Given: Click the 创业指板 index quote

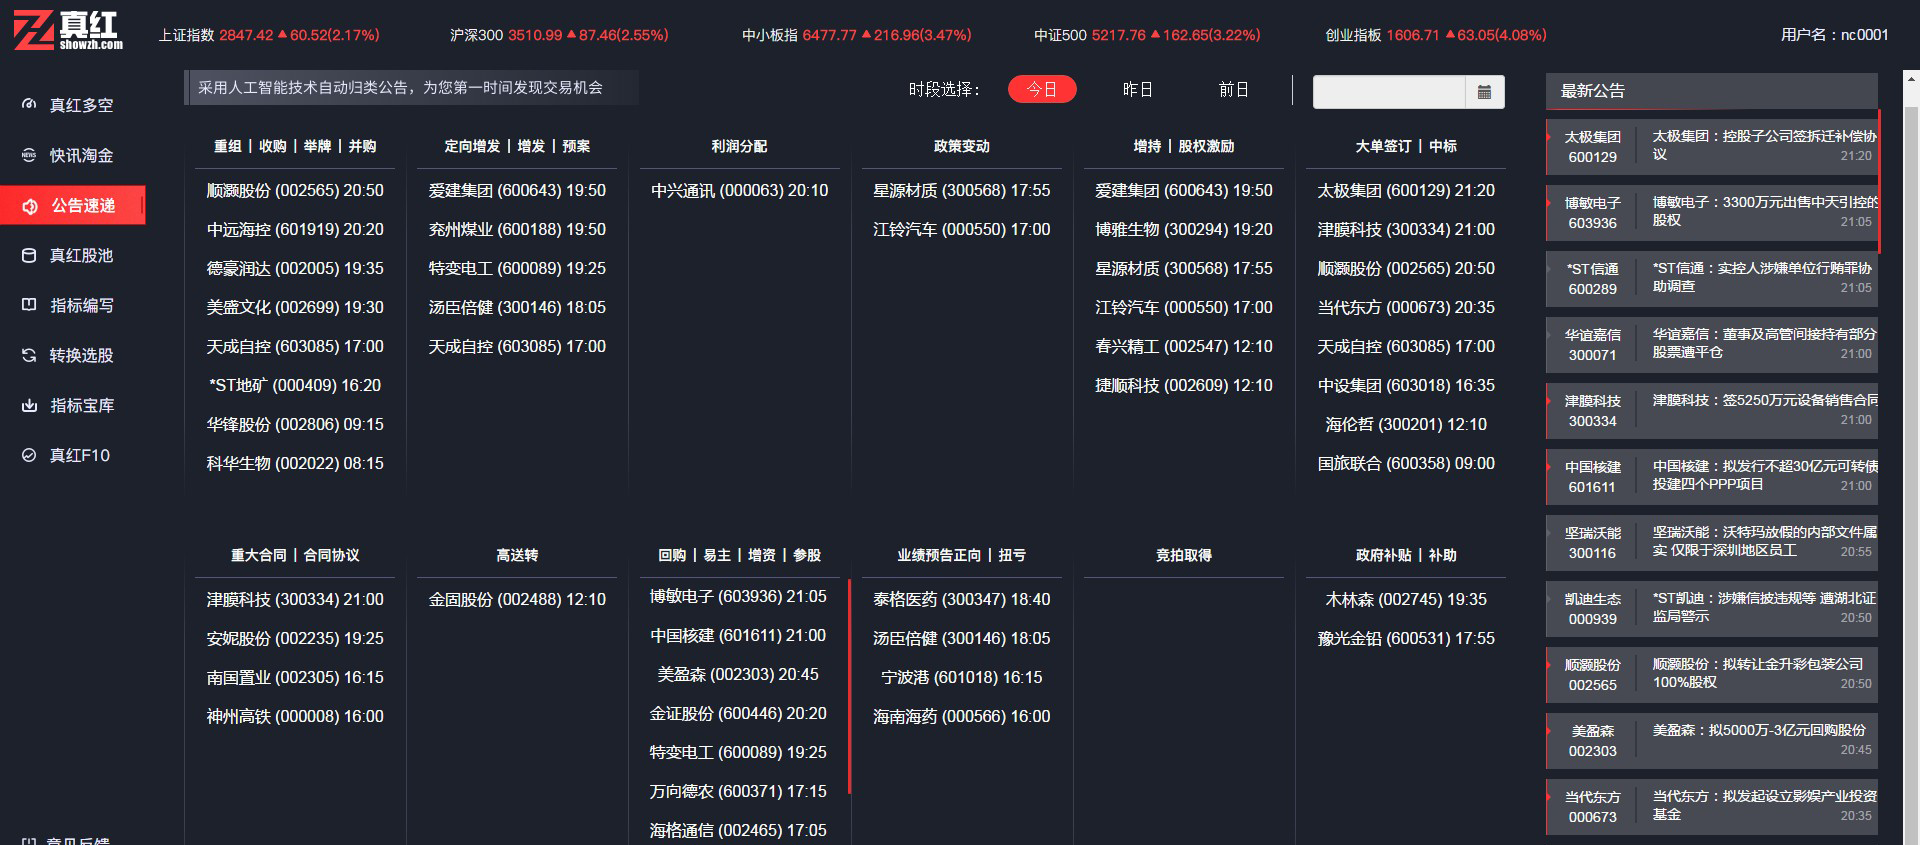Looking at the screenshot, I should [1436, 35].
